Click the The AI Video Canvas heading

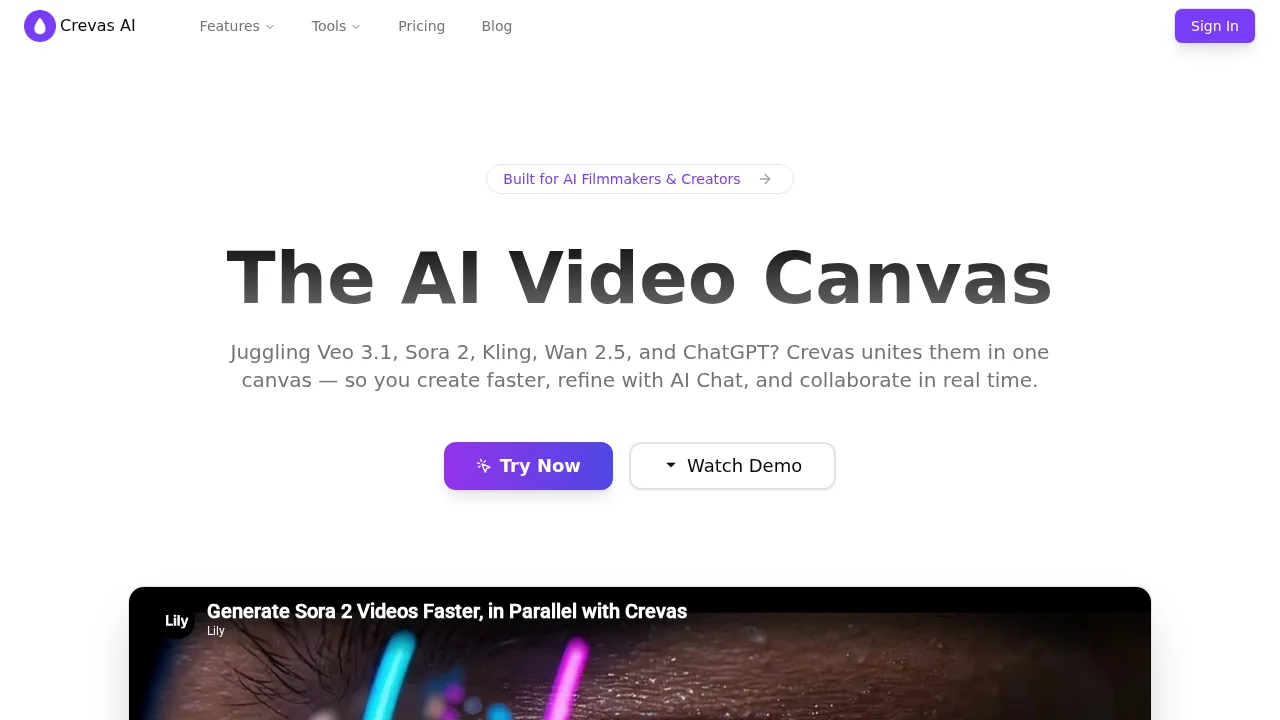(x=640, y=277)
